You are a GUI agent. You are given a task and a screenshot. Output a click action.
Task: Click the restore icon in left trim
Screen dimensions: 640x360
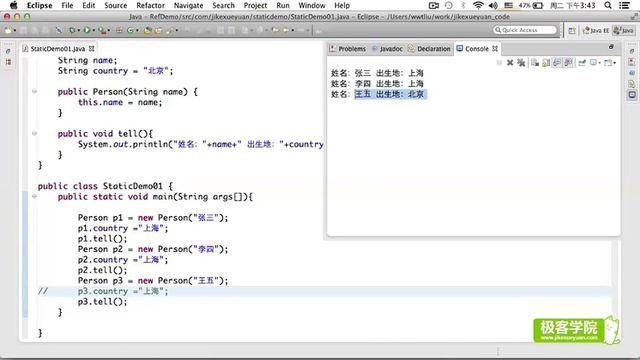click(x=8, y=51)
